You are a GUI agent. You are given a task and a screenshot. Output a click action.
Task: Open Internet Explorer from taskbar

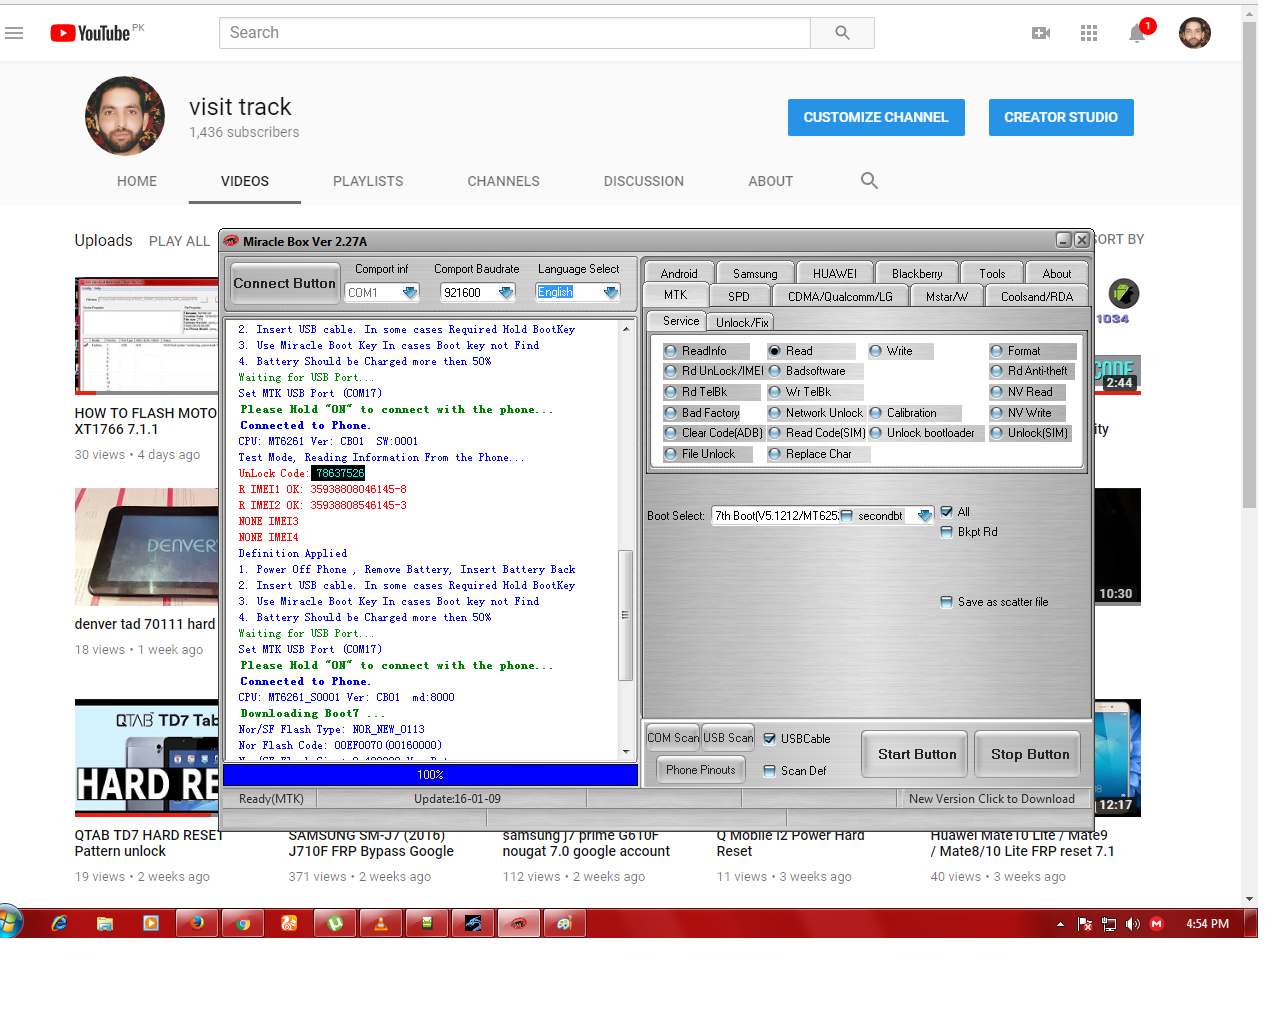point(59,923)
